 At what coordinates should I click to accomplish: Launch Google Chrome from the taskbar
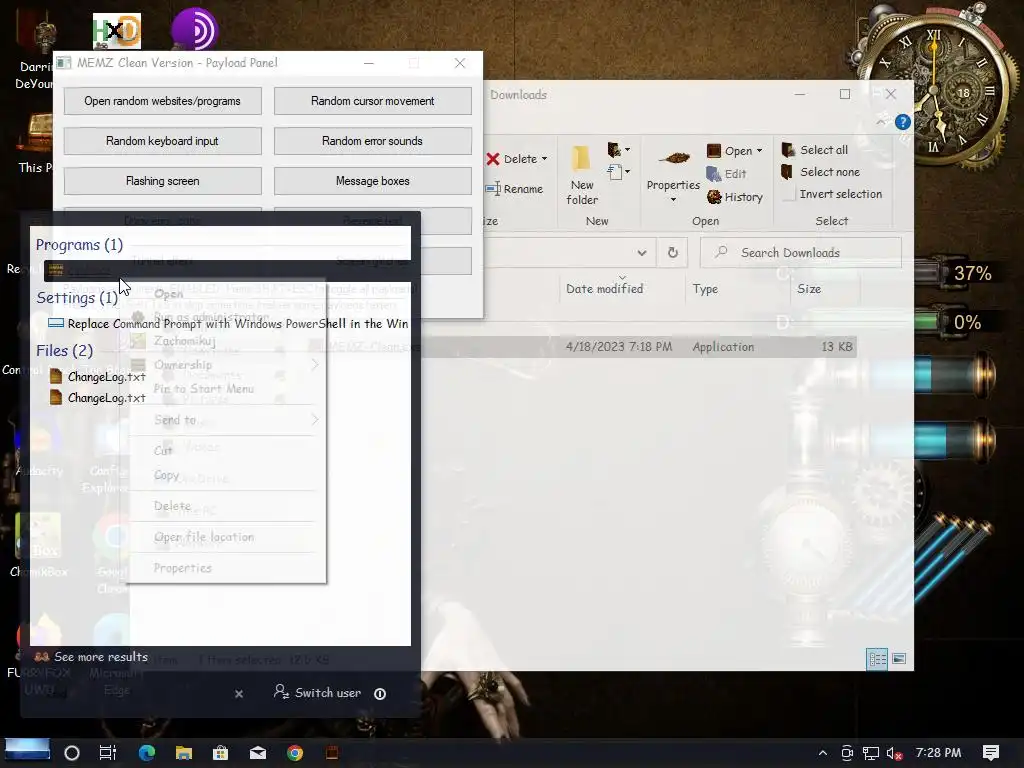[x=295, y=753]
